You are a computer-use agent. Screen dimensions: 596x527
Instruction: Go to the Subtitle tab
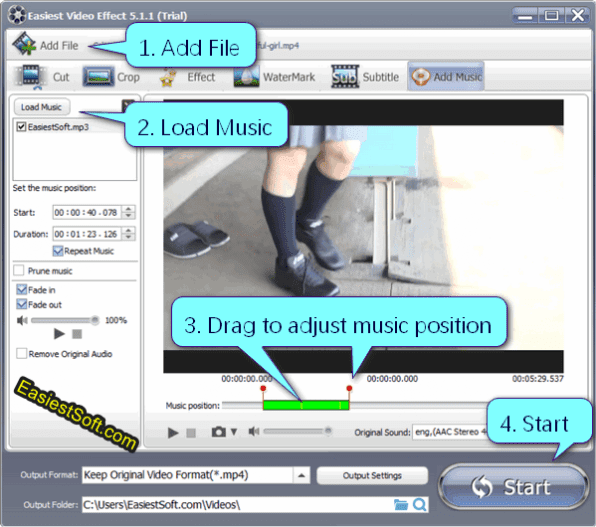365,77
